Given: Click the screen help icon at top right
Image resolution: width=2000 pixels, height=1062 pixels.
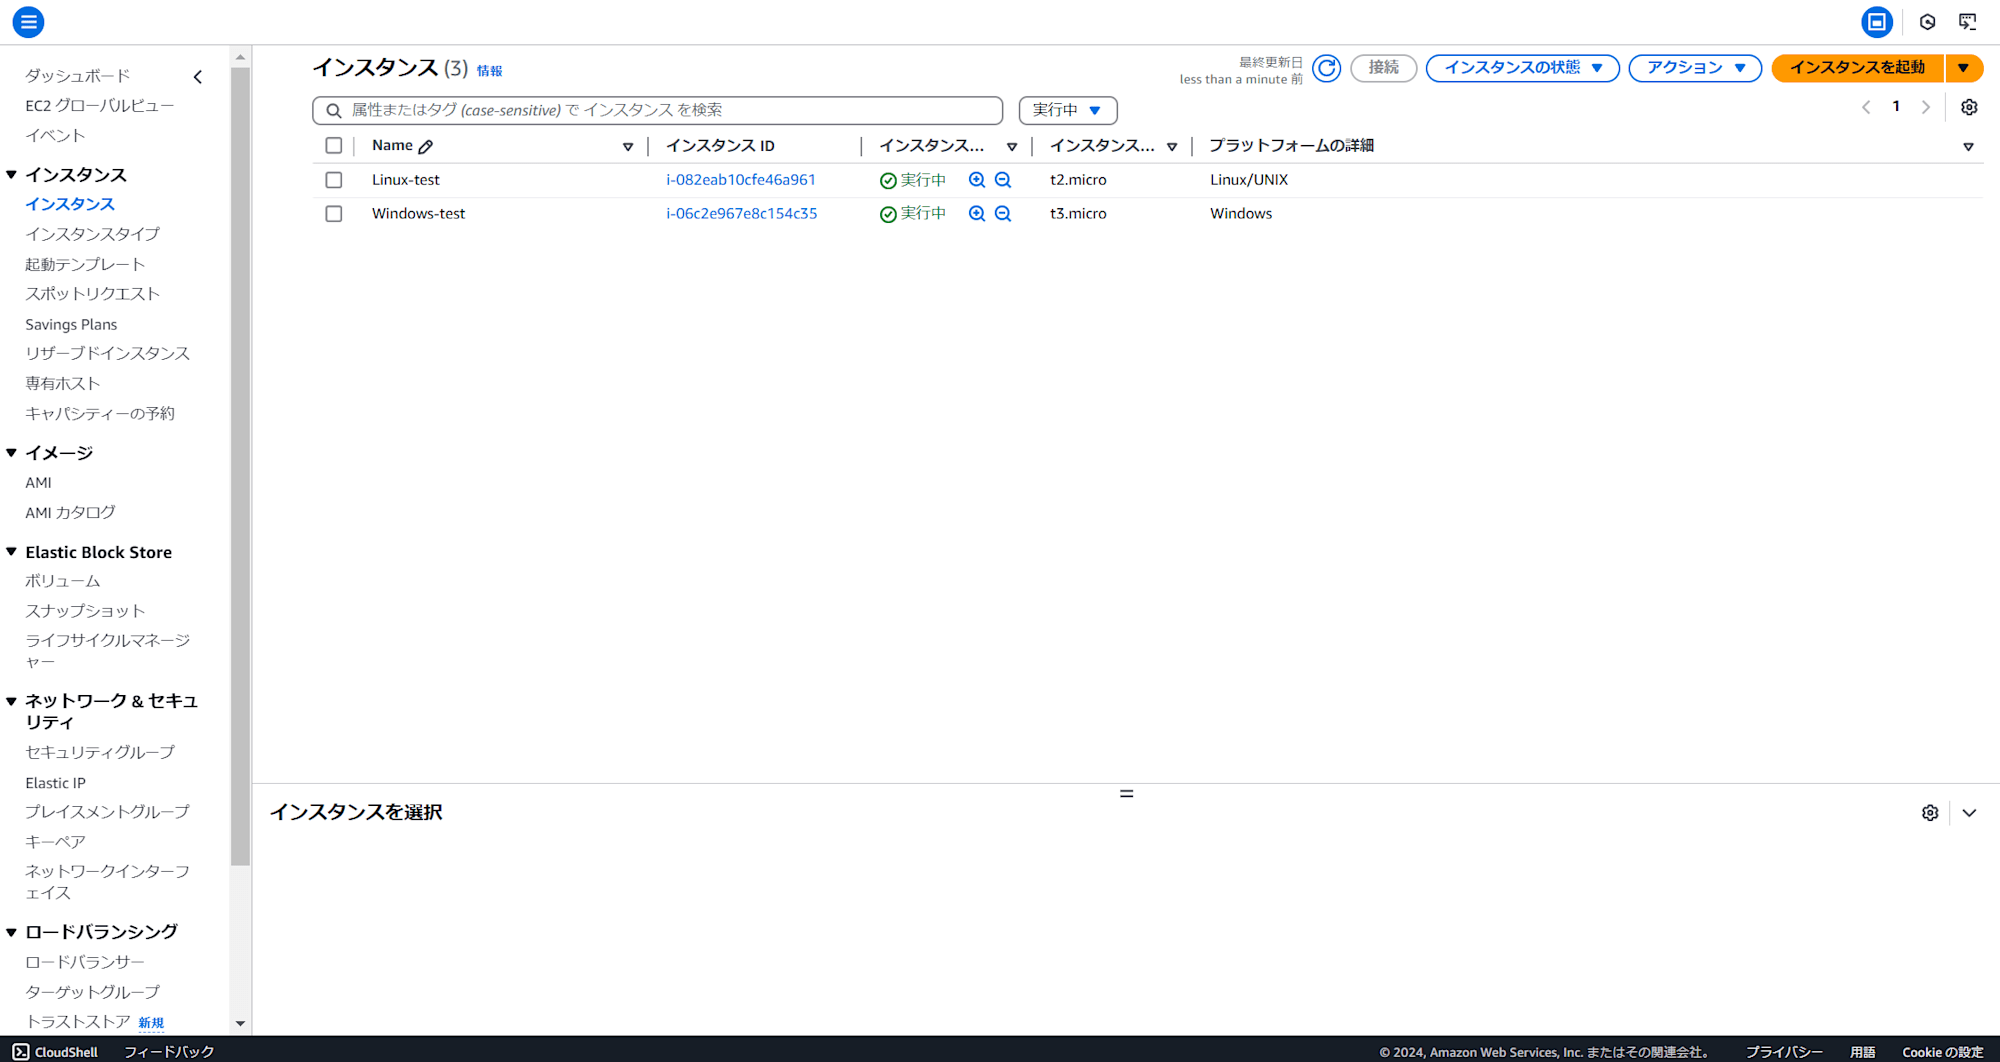Looking at the screenshot, I should pos(1968,21).
